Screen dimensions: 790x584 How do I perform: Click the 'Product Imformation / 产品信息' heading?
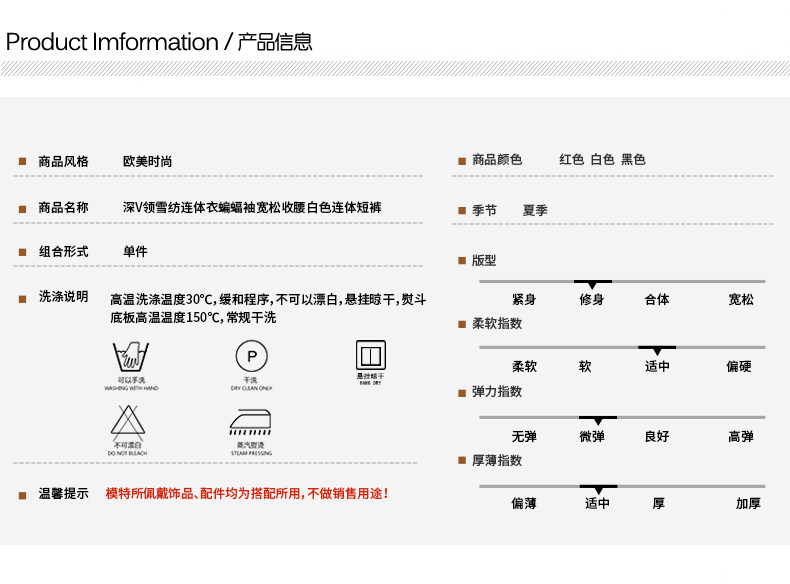click(x=159, y=42)
